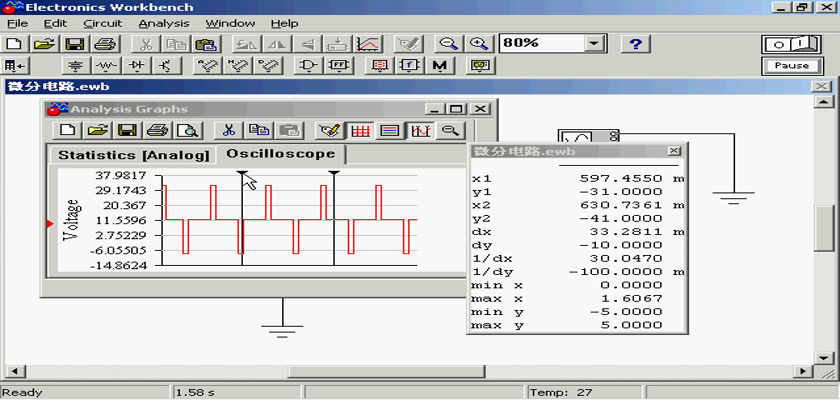Open the Basic resistor parts bin
Image resolution: width=840 pixels, height=400 pixels.
point(107,66)
